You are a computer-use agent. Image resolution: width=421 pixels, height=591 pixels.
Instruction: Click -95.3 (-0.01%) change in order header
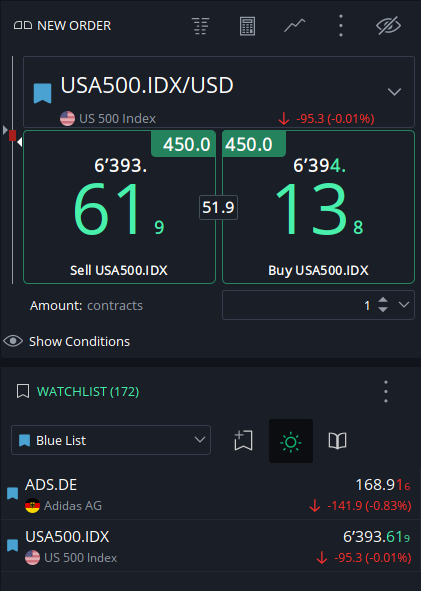pyautogui.click(x=335, y=119)
